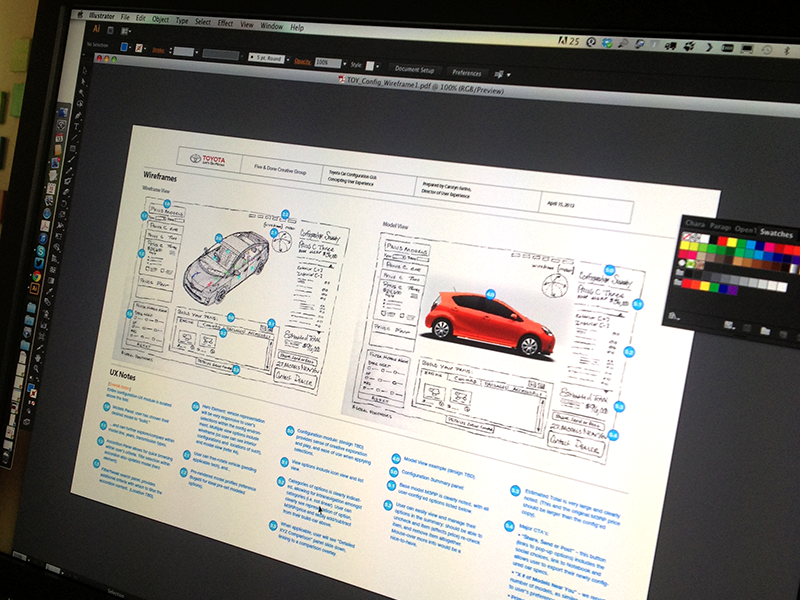
Task: Open the align options dropdown after Preferences
Action: (509, 75)
